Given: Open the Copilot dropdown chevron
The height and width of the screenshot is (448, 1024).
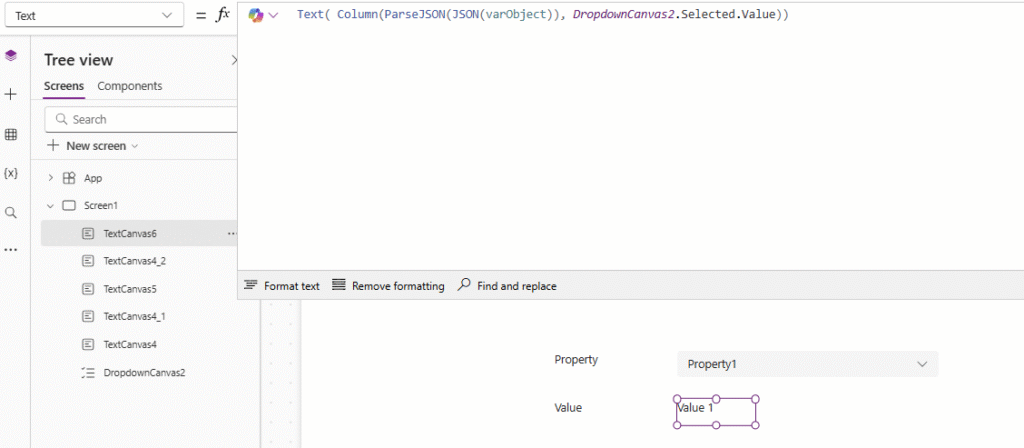Looking at the screenshot, I should tap(273, 16).
